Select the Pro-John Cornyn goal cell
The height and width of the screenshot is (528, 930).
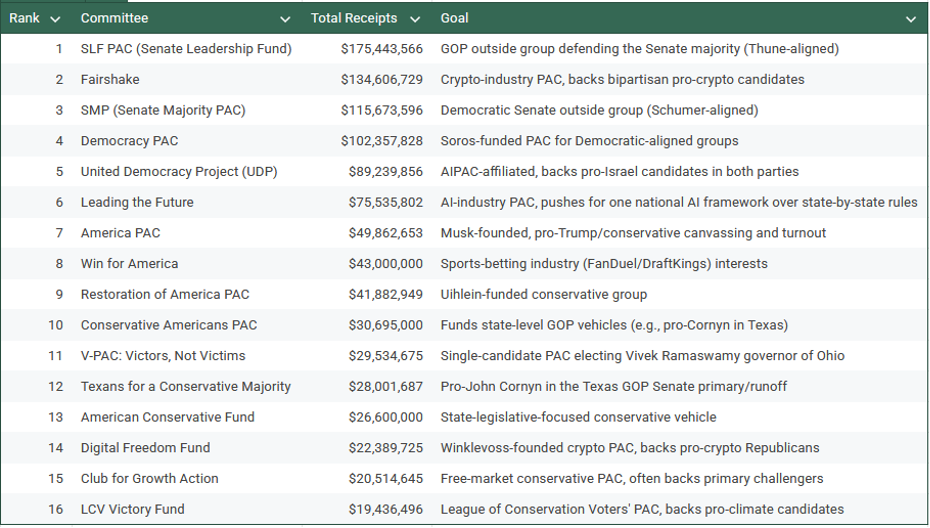click(680, 387)
